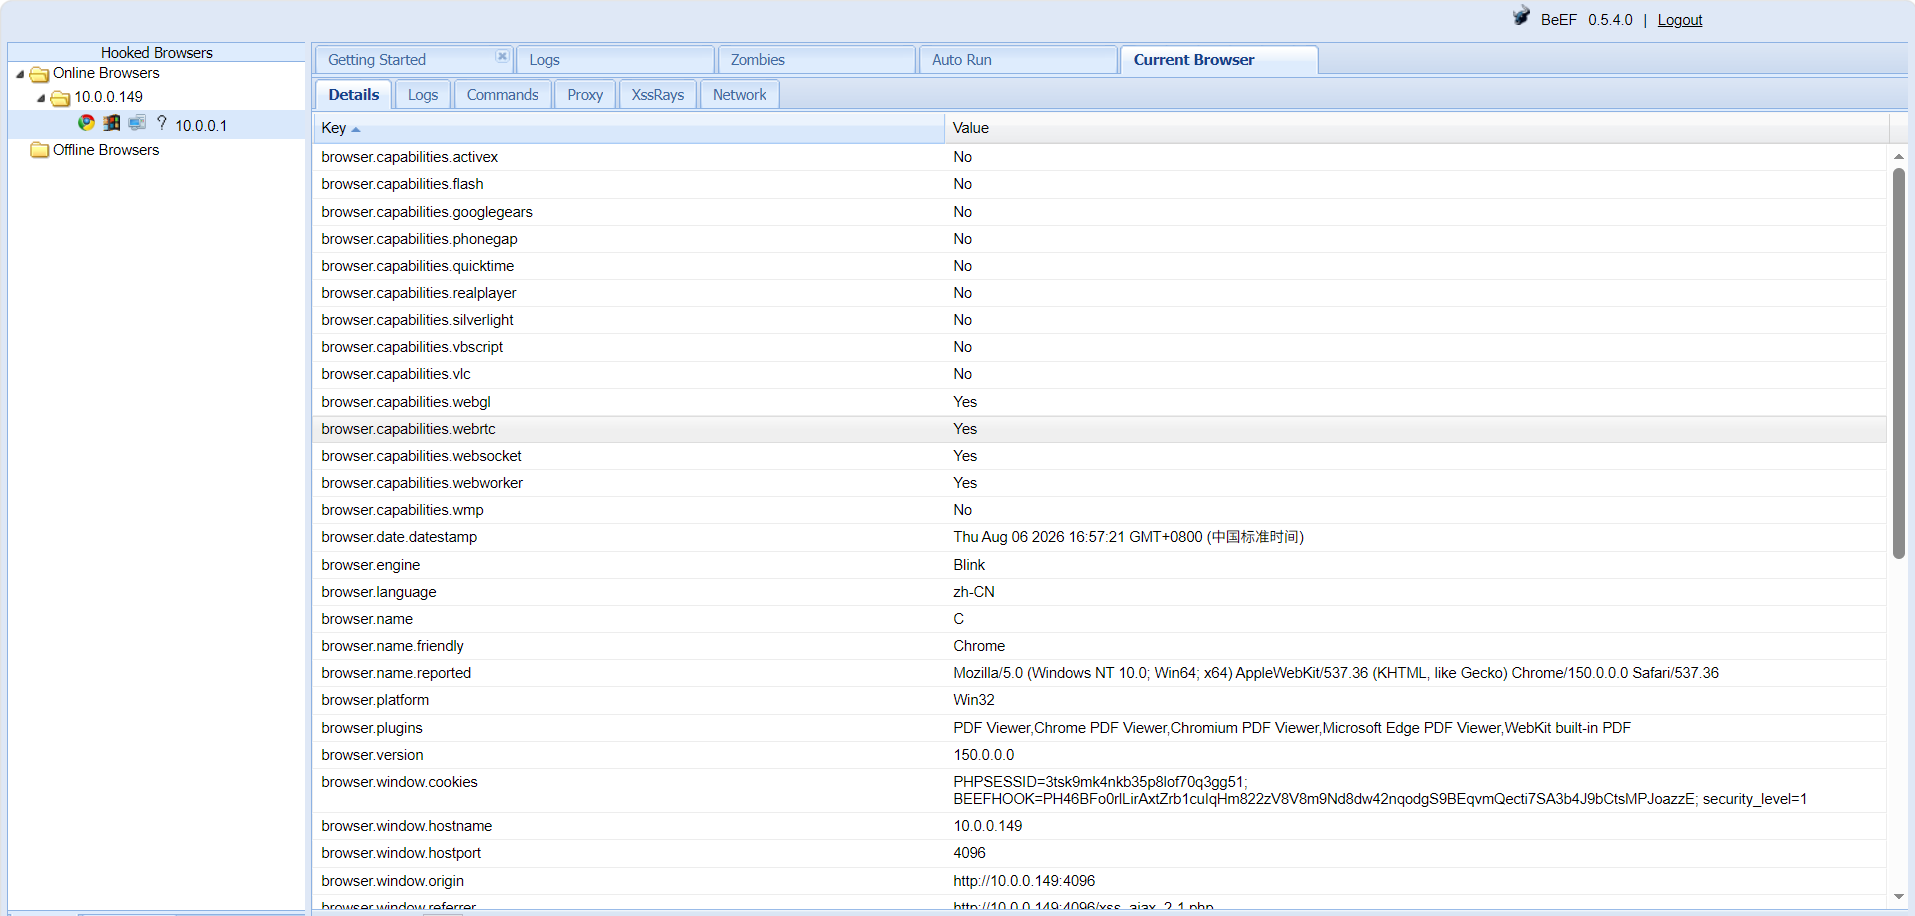Click the browser.plugins PDF Viewer value
1915x916 pixels.
click(1292, 728)
